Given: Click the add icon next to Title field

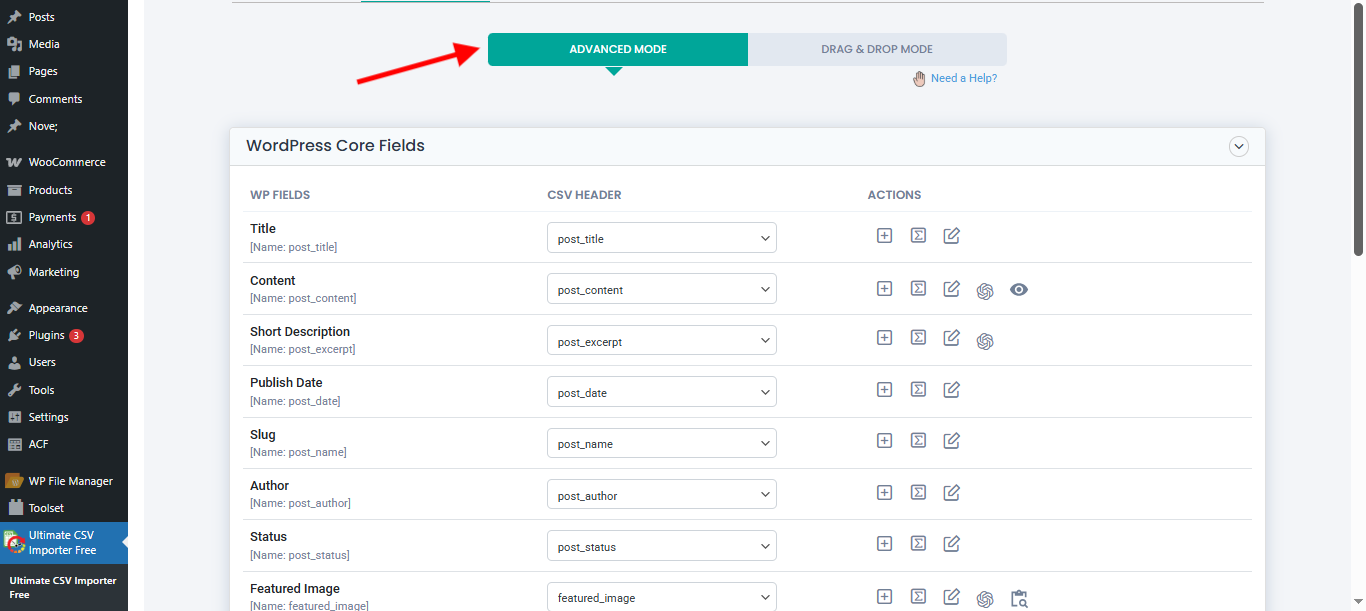Looking at the screenshot, I should [x=884, y=235].
